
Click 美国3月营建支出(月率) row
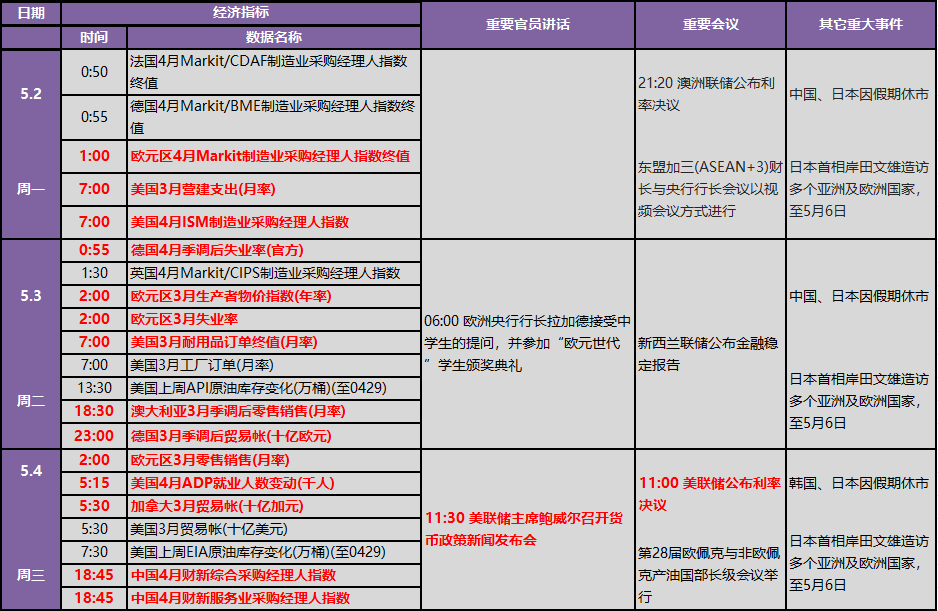click(204, 189)
